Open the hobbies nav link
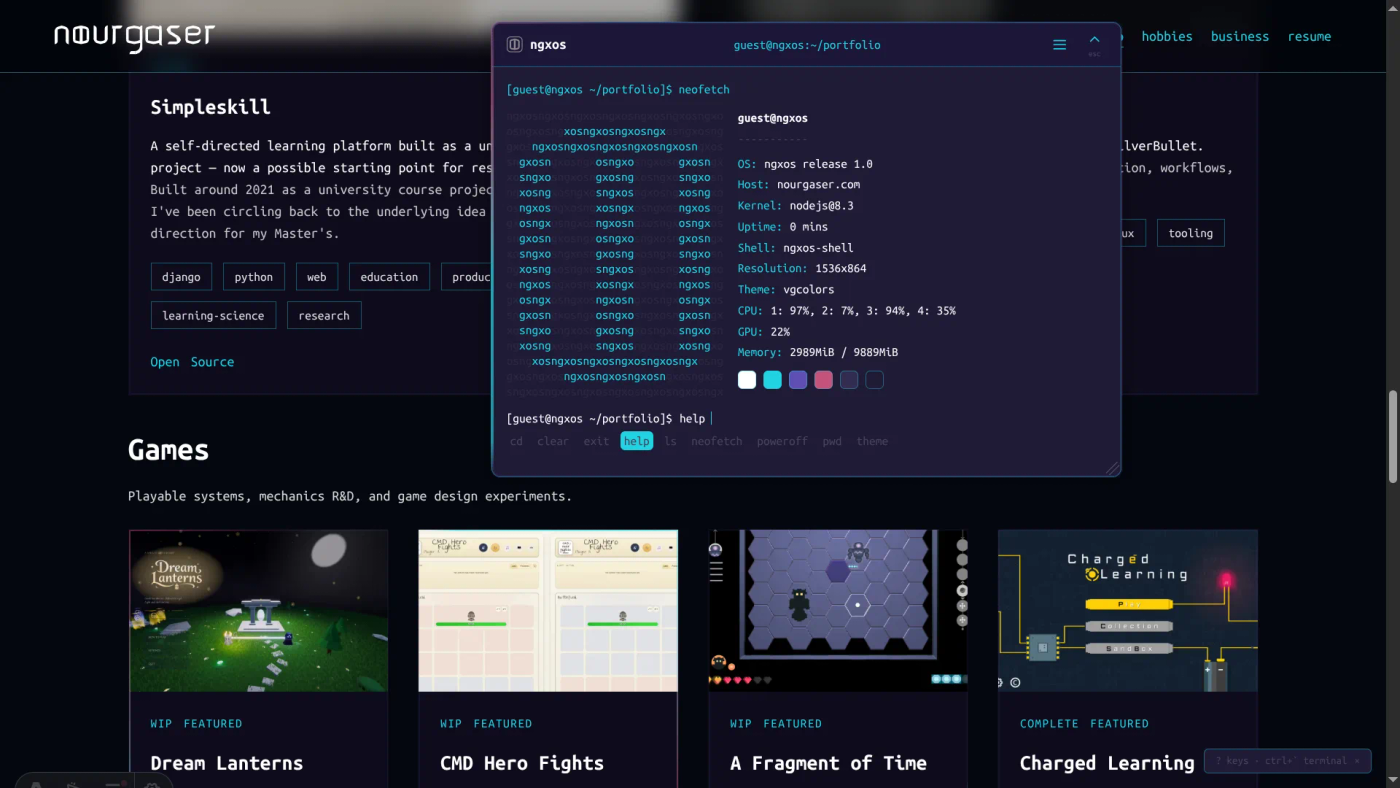 1167,36
